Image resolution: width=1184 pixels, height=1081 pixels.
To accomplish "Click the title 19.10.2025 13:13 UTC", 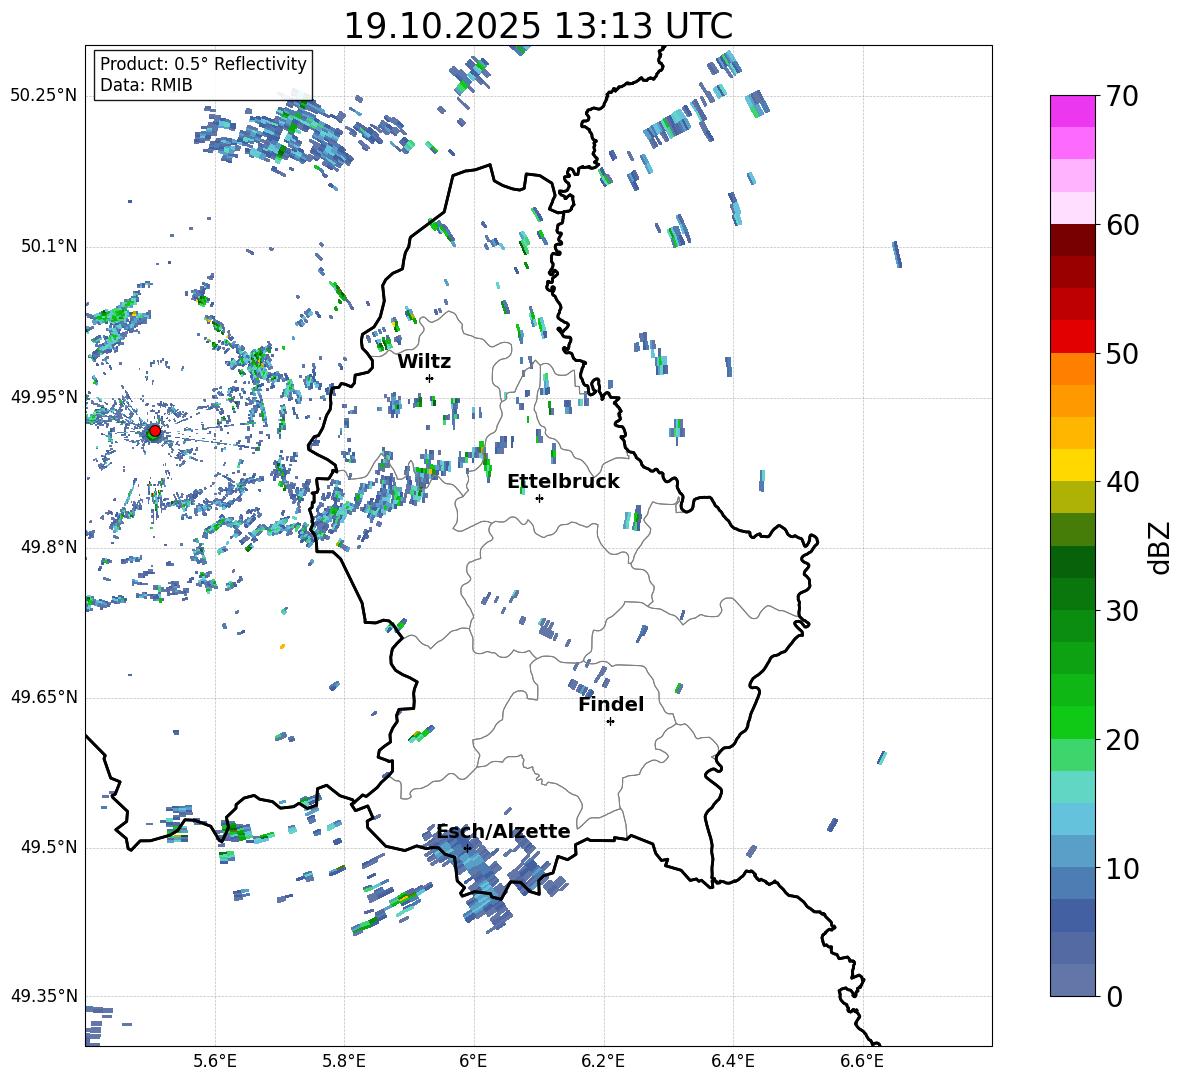I will [x=538, y=26].
